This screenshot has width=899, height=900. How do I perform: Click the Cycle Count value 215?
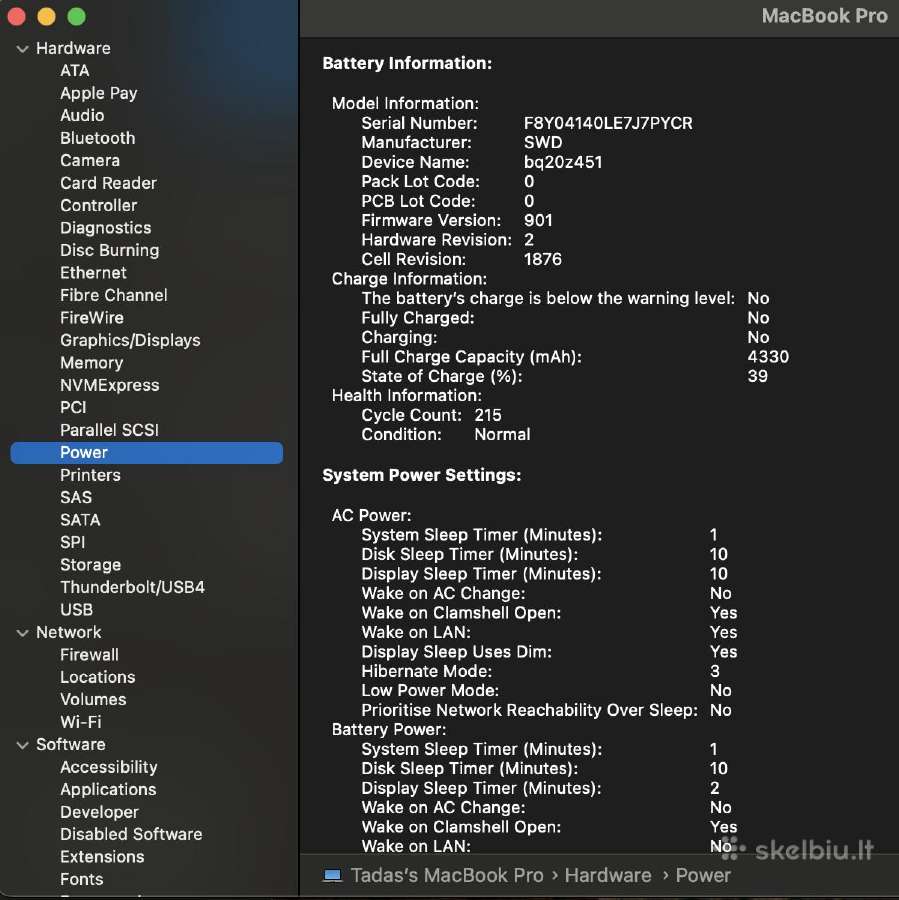[x=488, y=415]
